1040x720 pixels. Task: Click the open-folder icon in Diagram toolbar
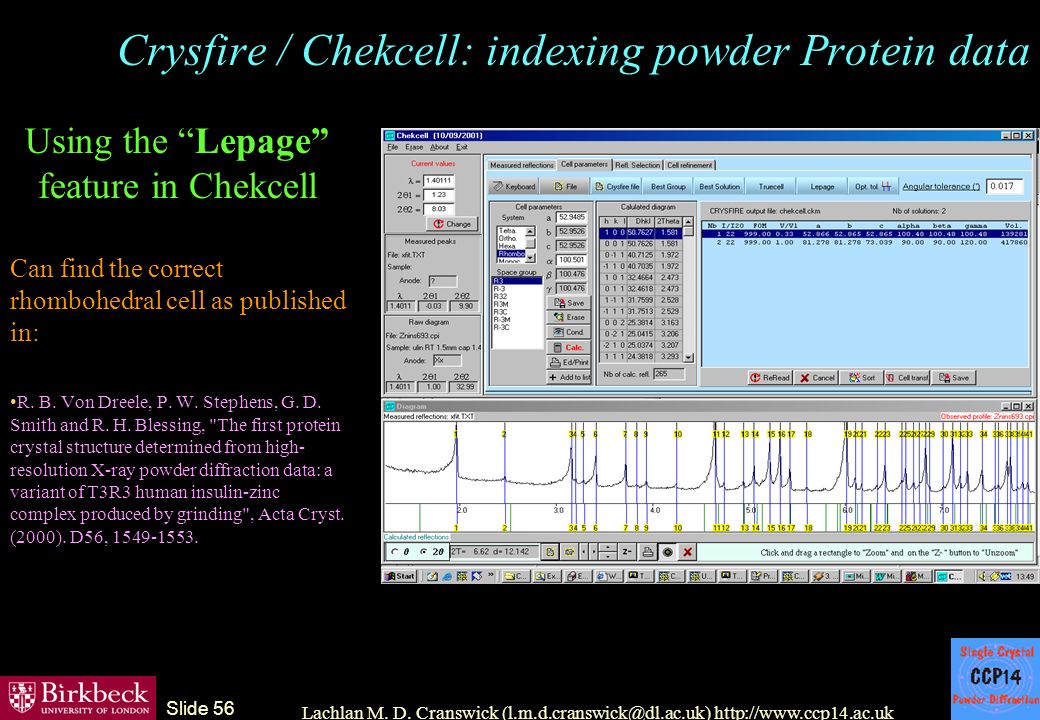[x=569, y=552]
